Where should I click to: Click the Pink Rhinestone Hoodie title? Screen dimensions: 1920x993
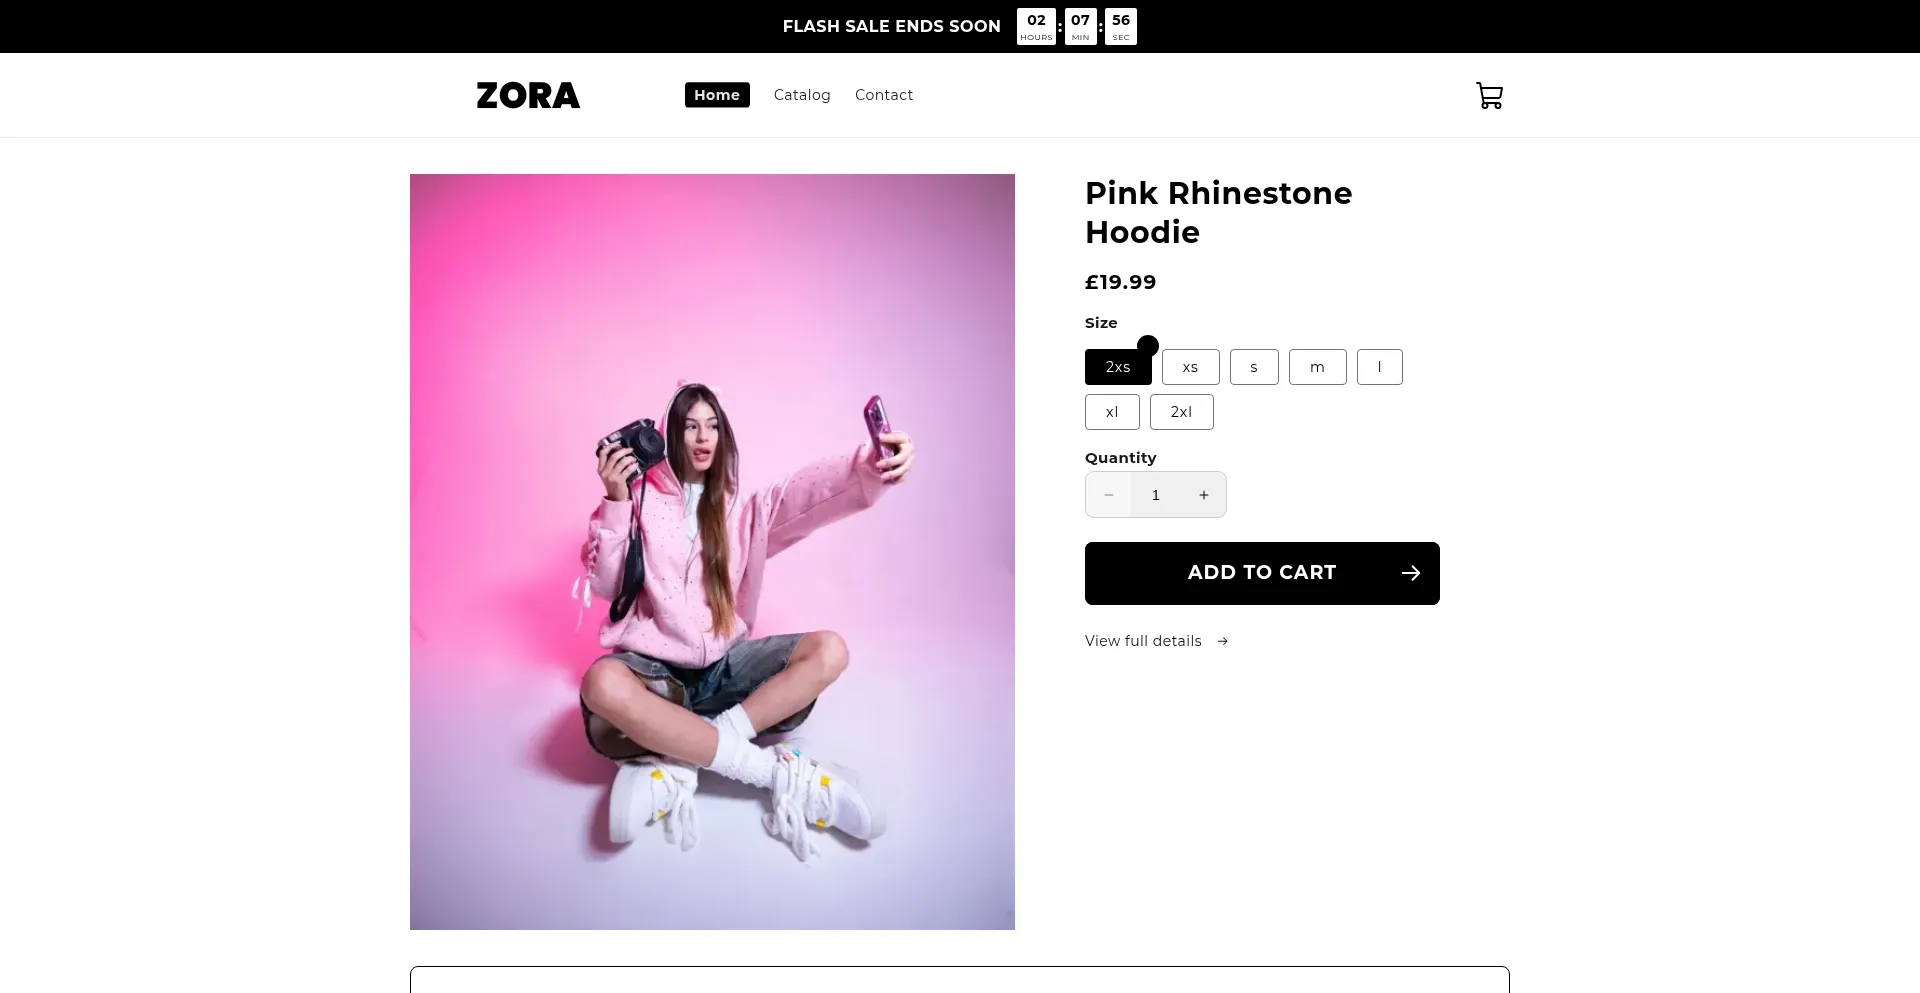point(1218,213)
